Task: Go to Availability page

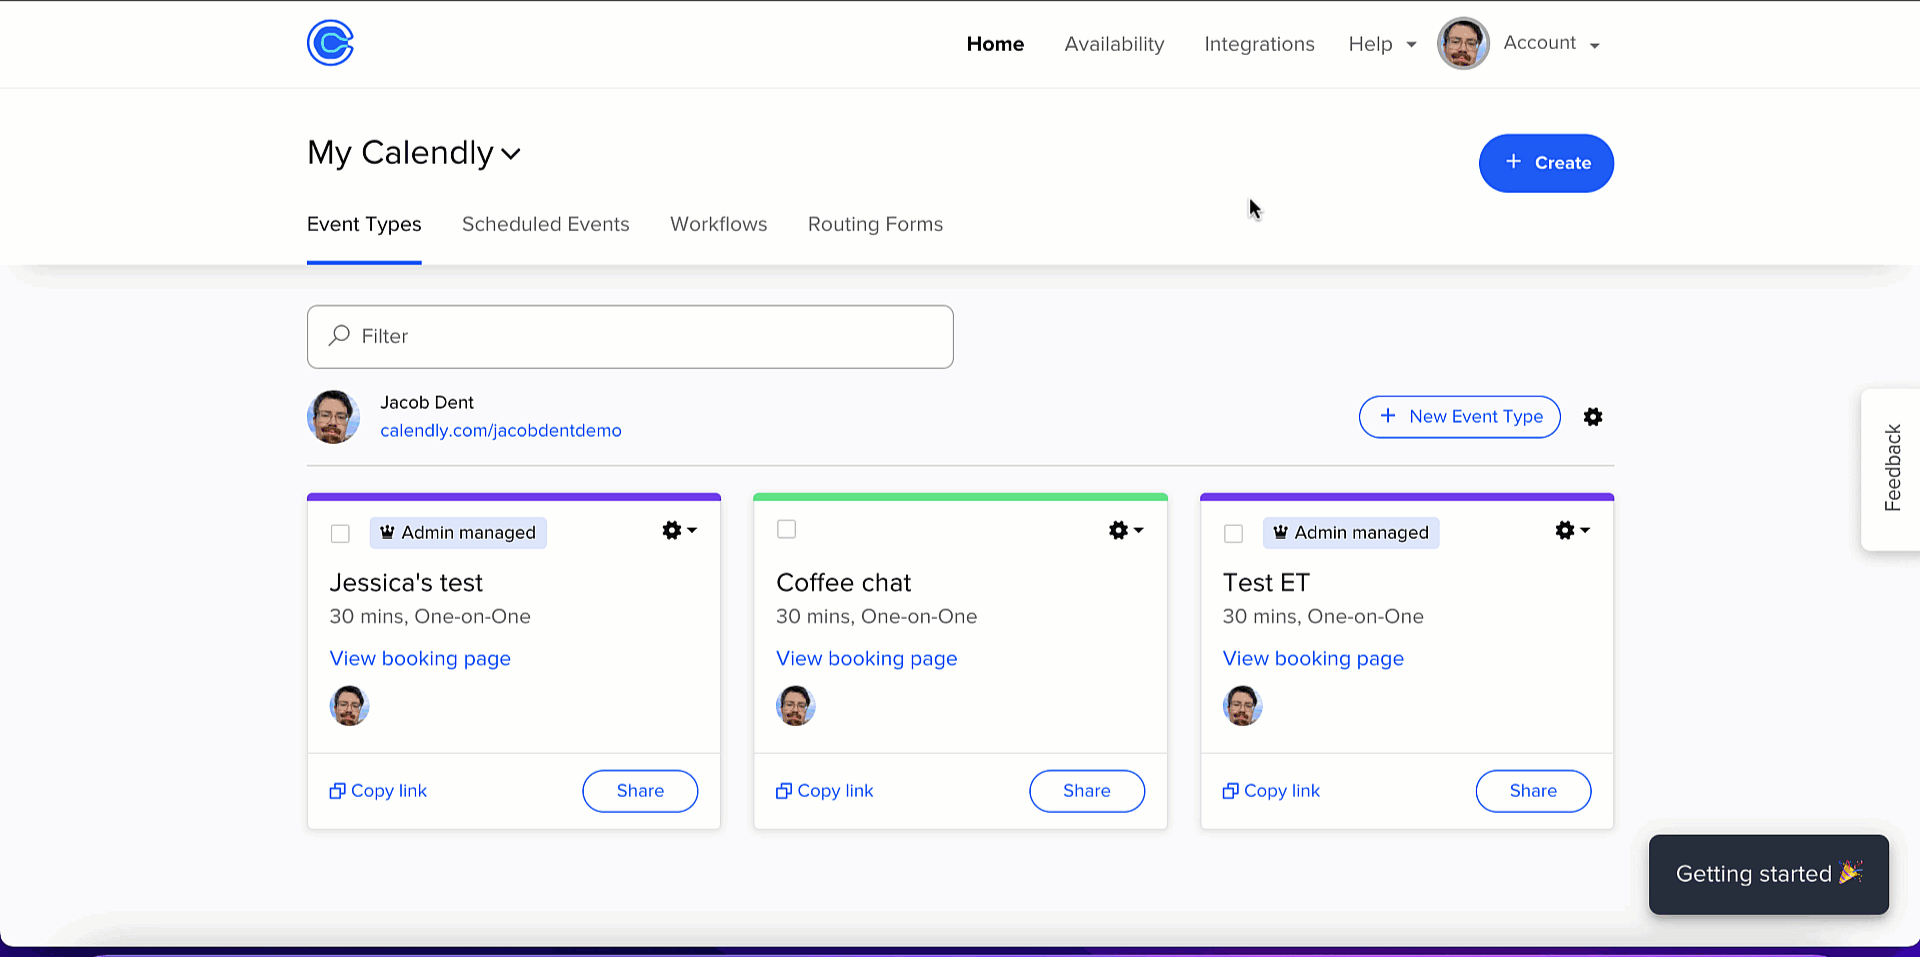Action: pyautogui.click(x=1114, y=44)
